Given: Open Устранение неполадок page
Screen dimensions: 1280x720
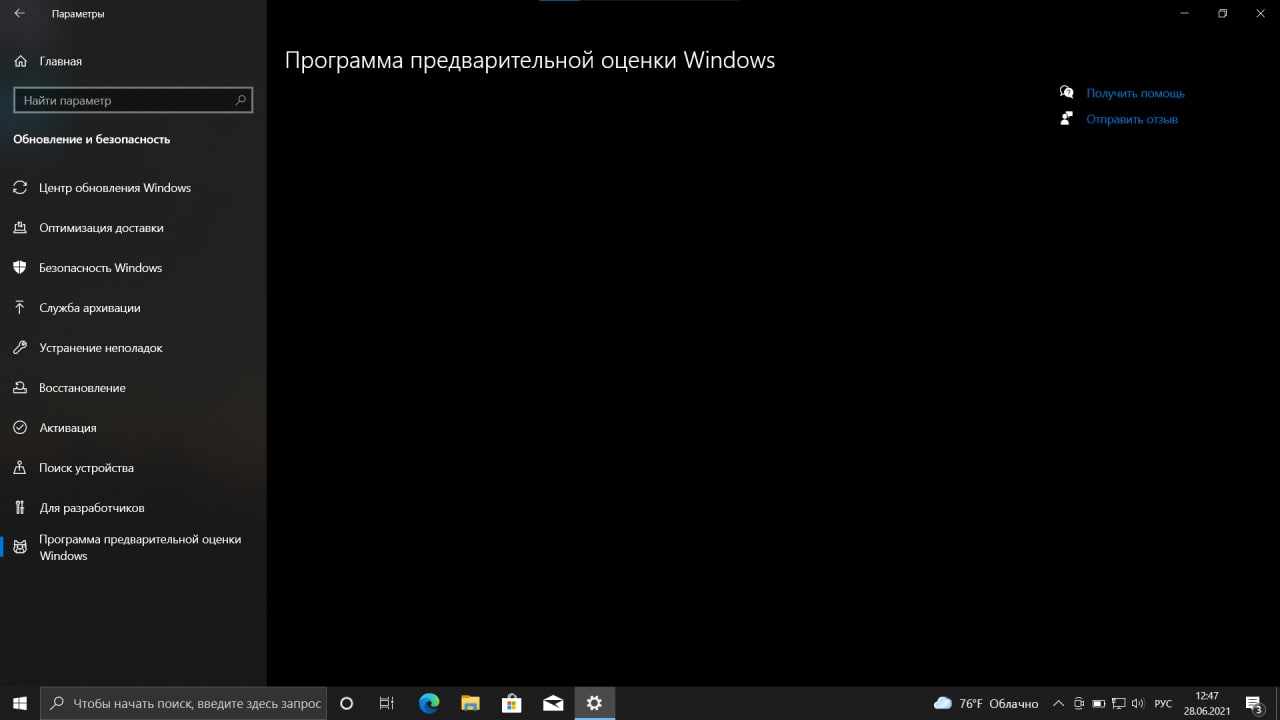Looking at the screenshot, I should tap(133, 348).
